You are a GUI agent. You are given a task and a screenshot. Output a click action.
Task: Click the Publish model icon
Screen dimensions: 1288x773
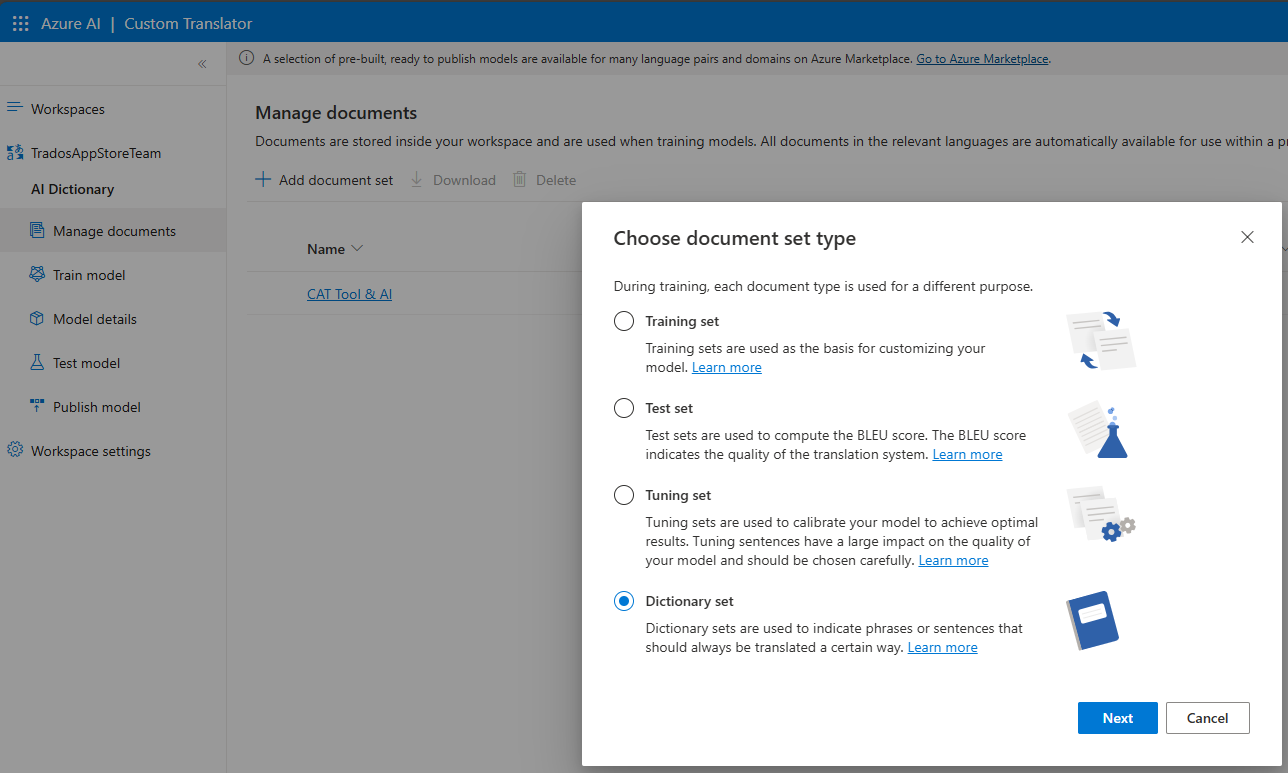[37, 407]
